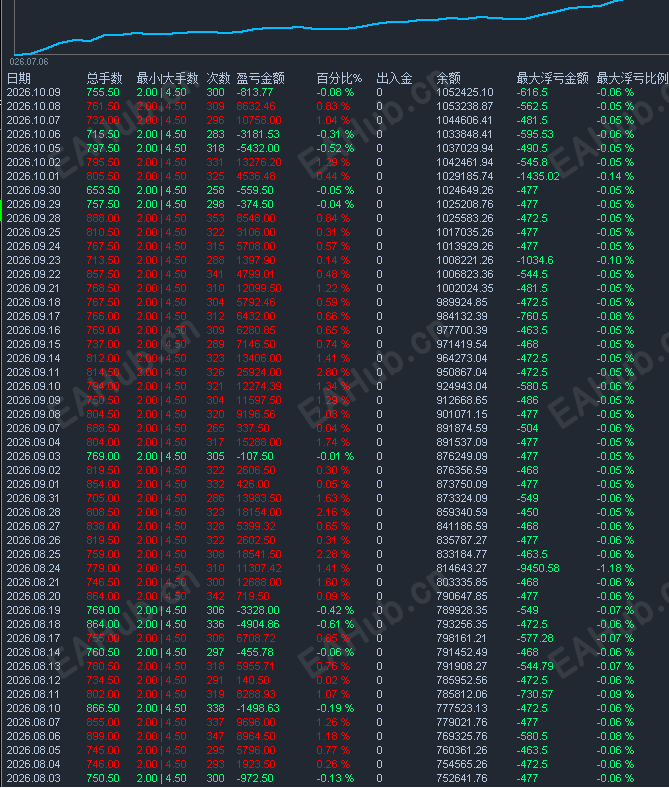
Task: Click balance value 1052425.10
Action: coord(465,92)
